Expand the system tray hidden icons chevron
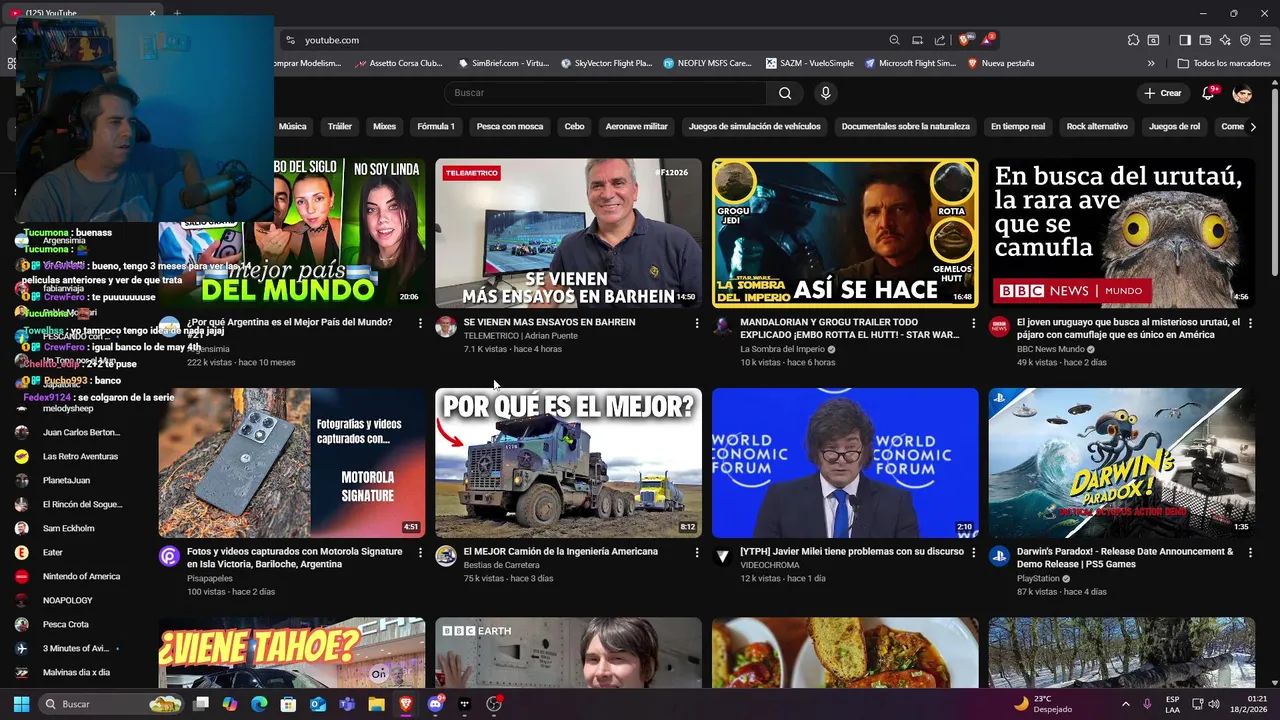 point(1125,704)
